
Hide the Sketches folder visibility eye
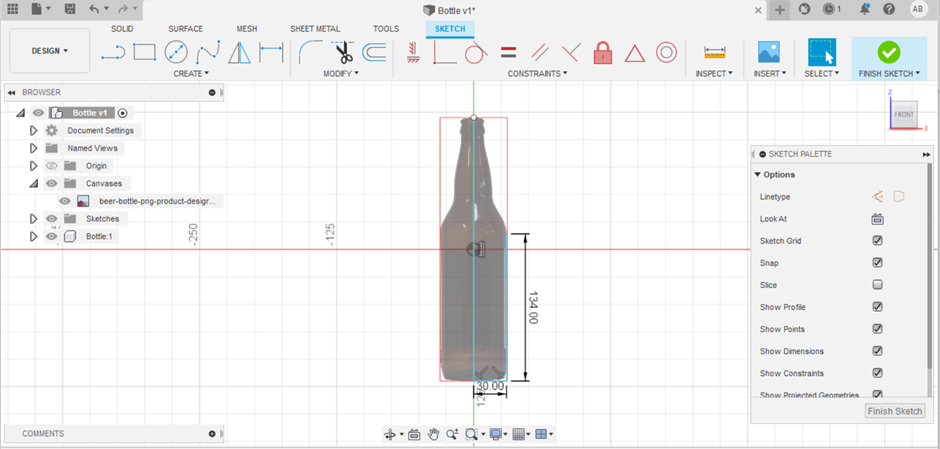52,218
